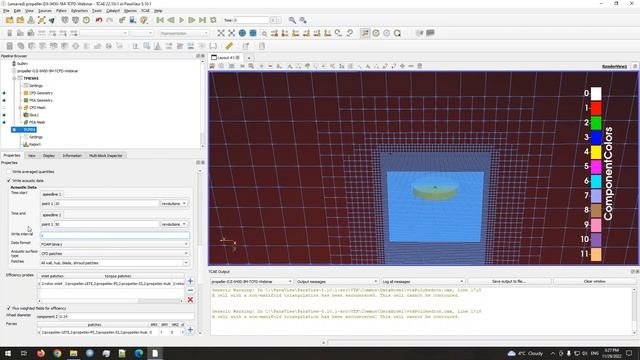The width and height of the screenshot is (640, 360).
Task: Click the blue cube view icon
Action: (x=253, y=33)
